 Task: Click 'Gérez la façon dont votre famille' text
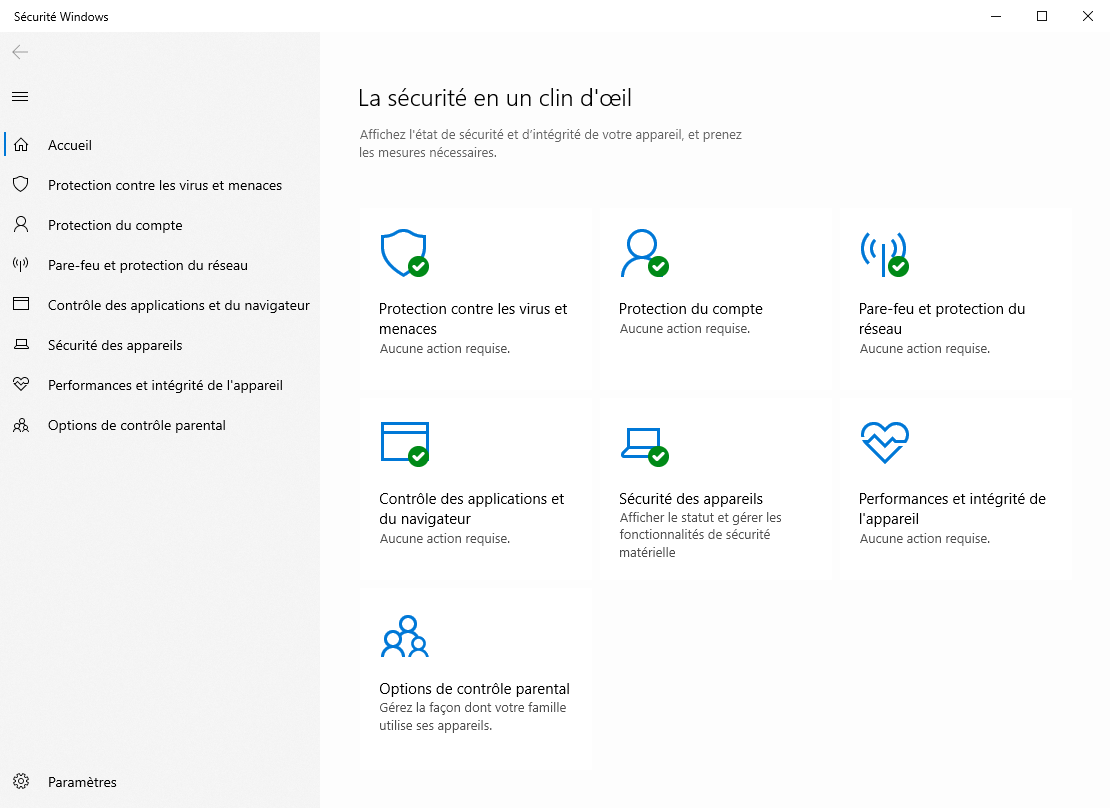click(472, 716)
